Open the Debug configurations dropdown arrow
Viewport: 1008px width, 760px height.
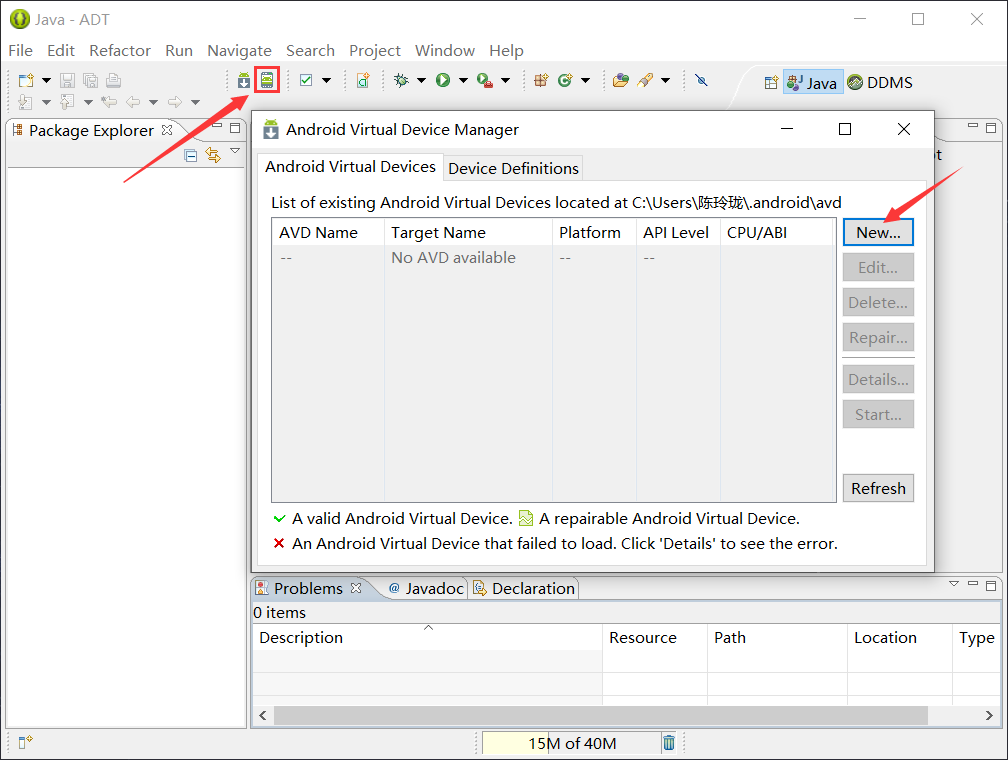(421, 80)
